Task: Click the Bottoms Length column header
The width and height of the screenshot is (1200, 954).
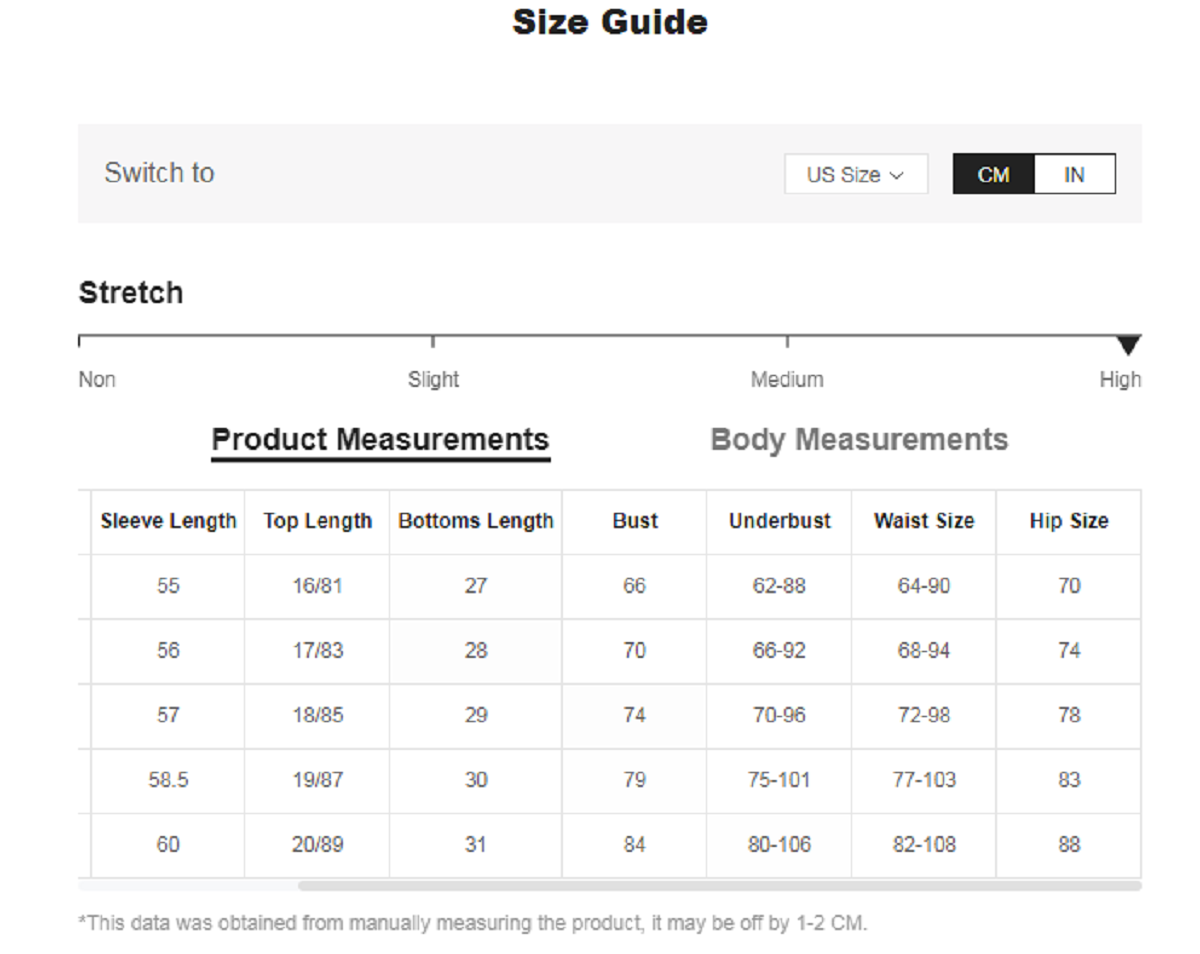Action: pyautogui.click(x=475, y=521)
